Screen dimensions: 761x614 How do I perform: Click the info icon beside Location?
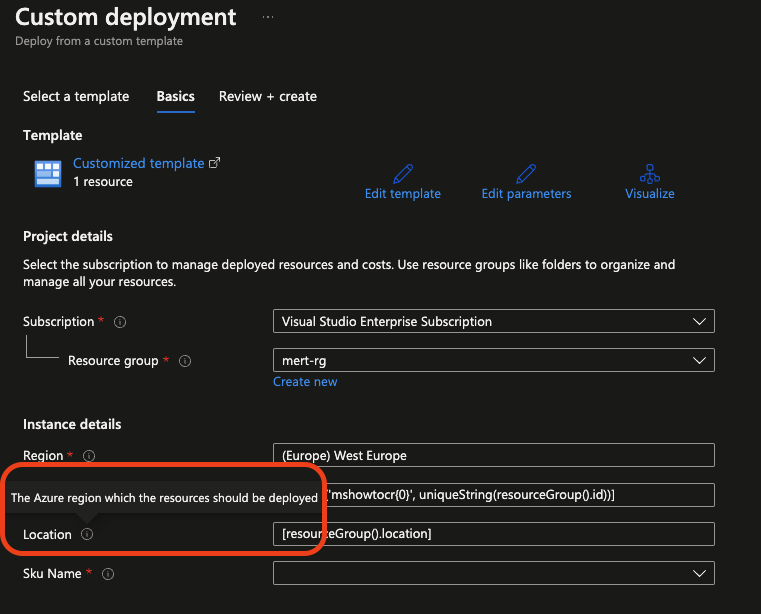coord(86,535)
